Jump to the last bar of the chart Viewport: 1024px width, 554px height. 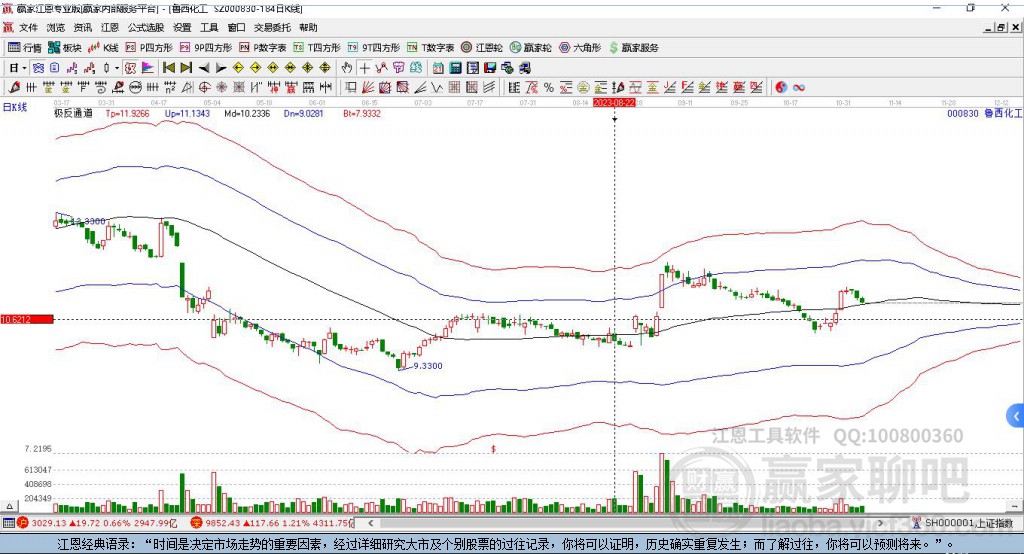click(x=186, y=68)
